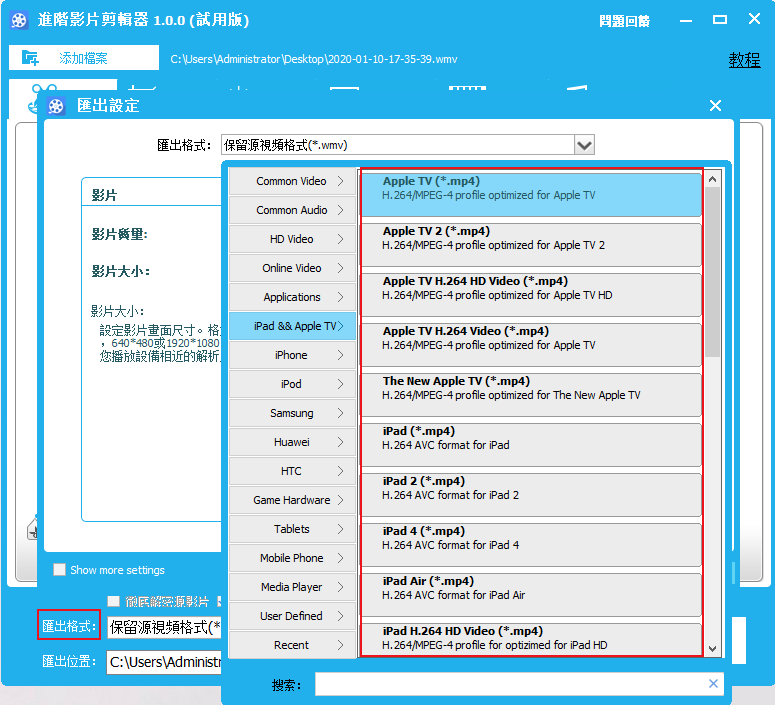Click the loaded file path text

point(314,59)
